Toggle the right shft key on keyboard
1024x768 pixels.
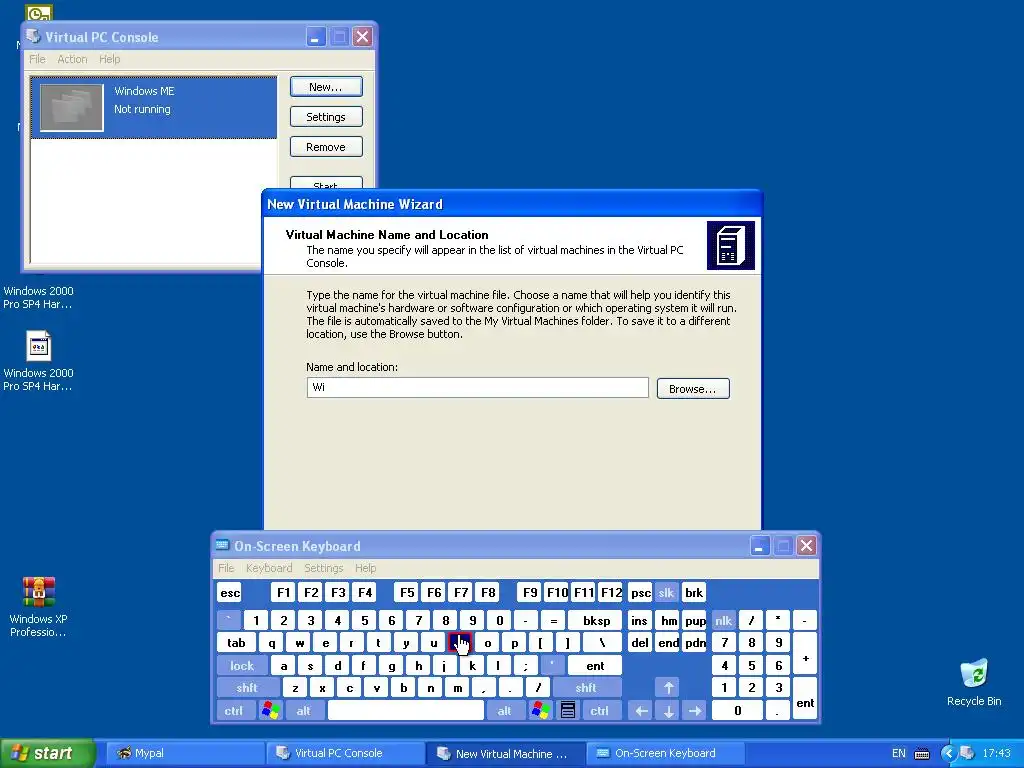586,688
